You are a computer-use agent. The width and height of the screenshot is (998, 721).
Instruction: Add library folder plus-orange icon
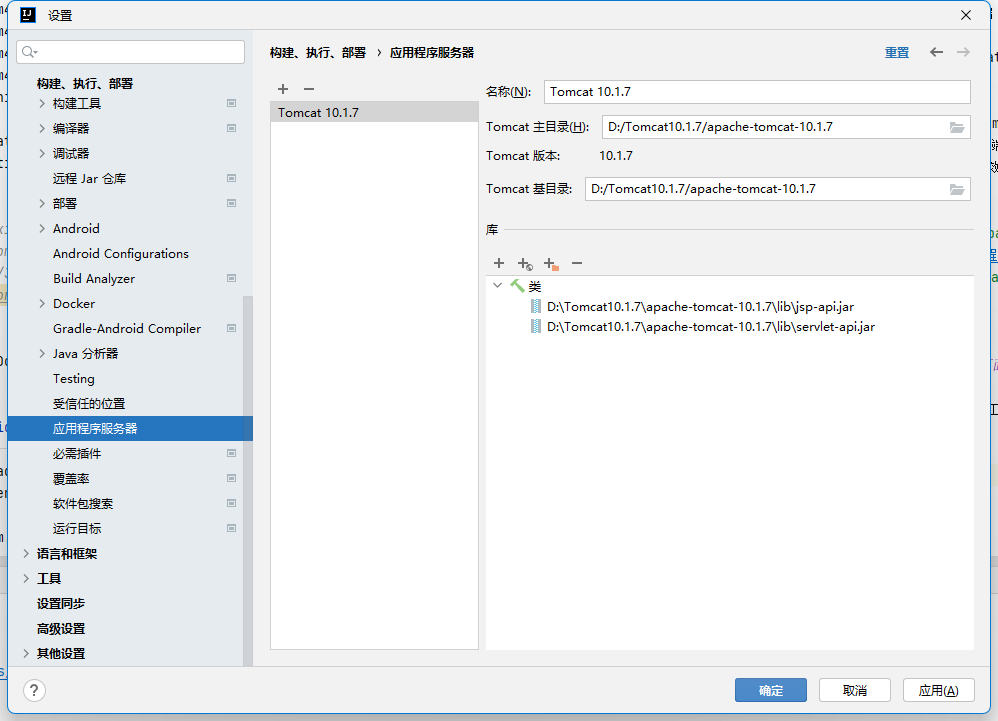(x=551, y=263)
